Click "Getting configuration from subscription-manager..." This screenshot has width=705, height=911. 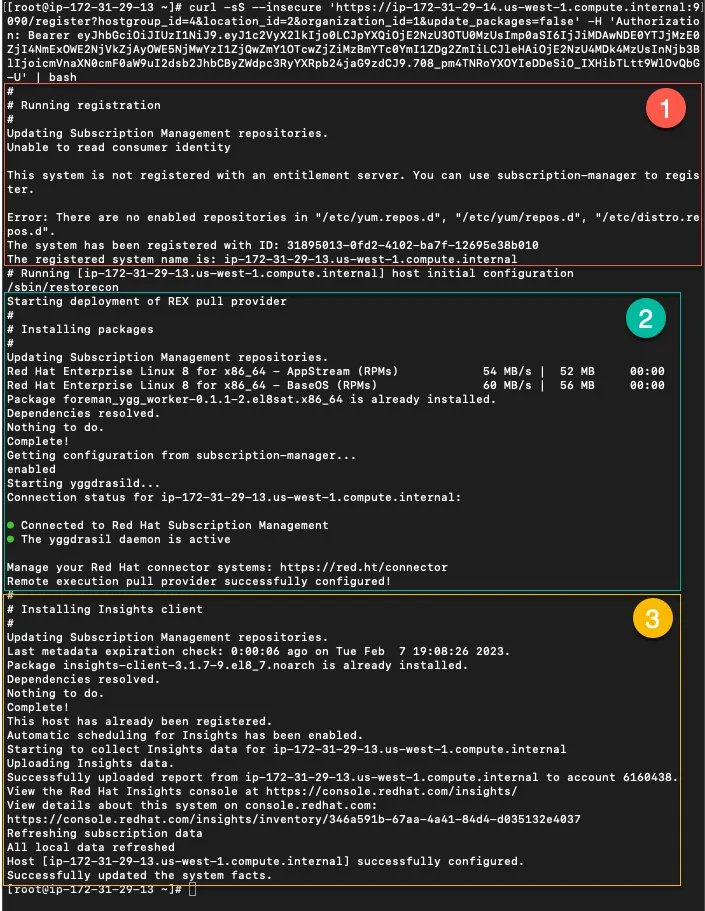point(181,455)
